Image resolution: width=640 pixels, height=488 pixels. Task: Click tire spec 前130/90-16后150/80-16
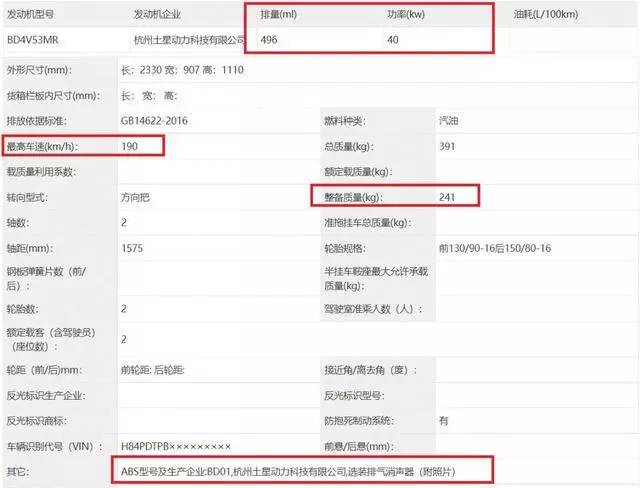pyautogui.click(x=495, y=248)
